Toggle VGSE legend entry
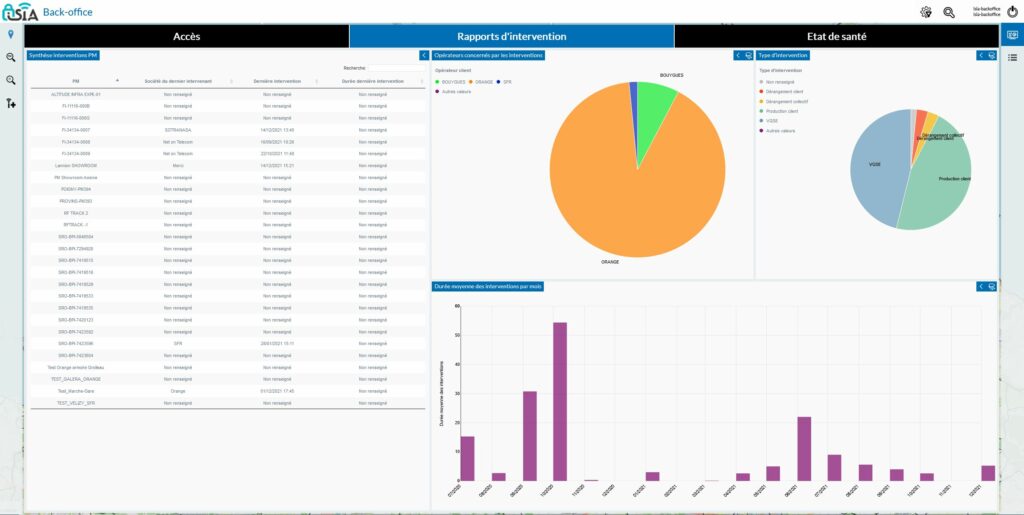 coord(768,121)
